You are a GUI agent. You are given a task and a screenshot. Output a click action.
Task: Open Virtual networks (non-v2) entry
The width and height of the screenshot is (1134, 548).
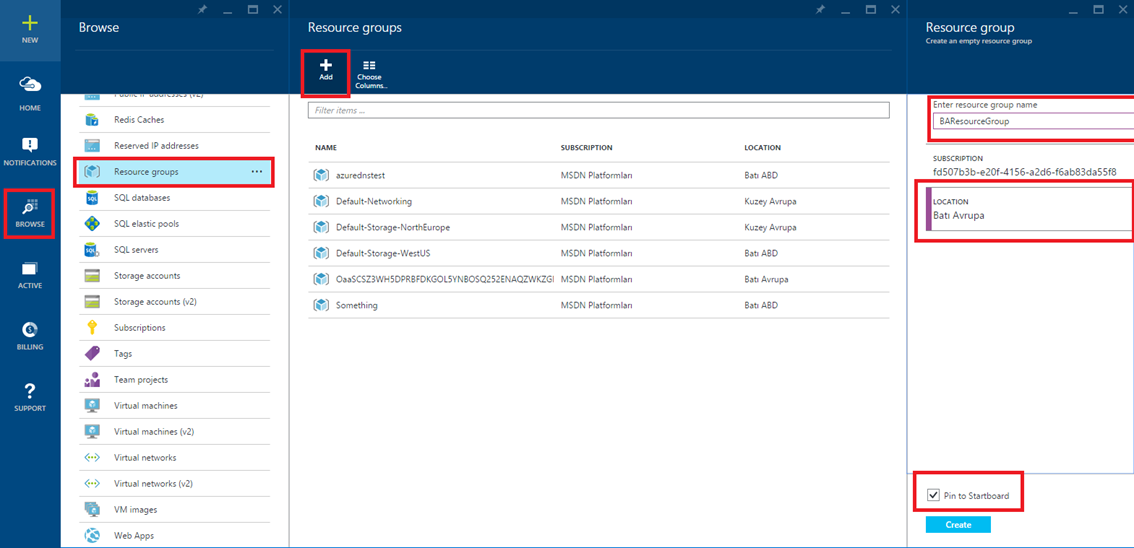pyautogui.click(x=174, y=458)
